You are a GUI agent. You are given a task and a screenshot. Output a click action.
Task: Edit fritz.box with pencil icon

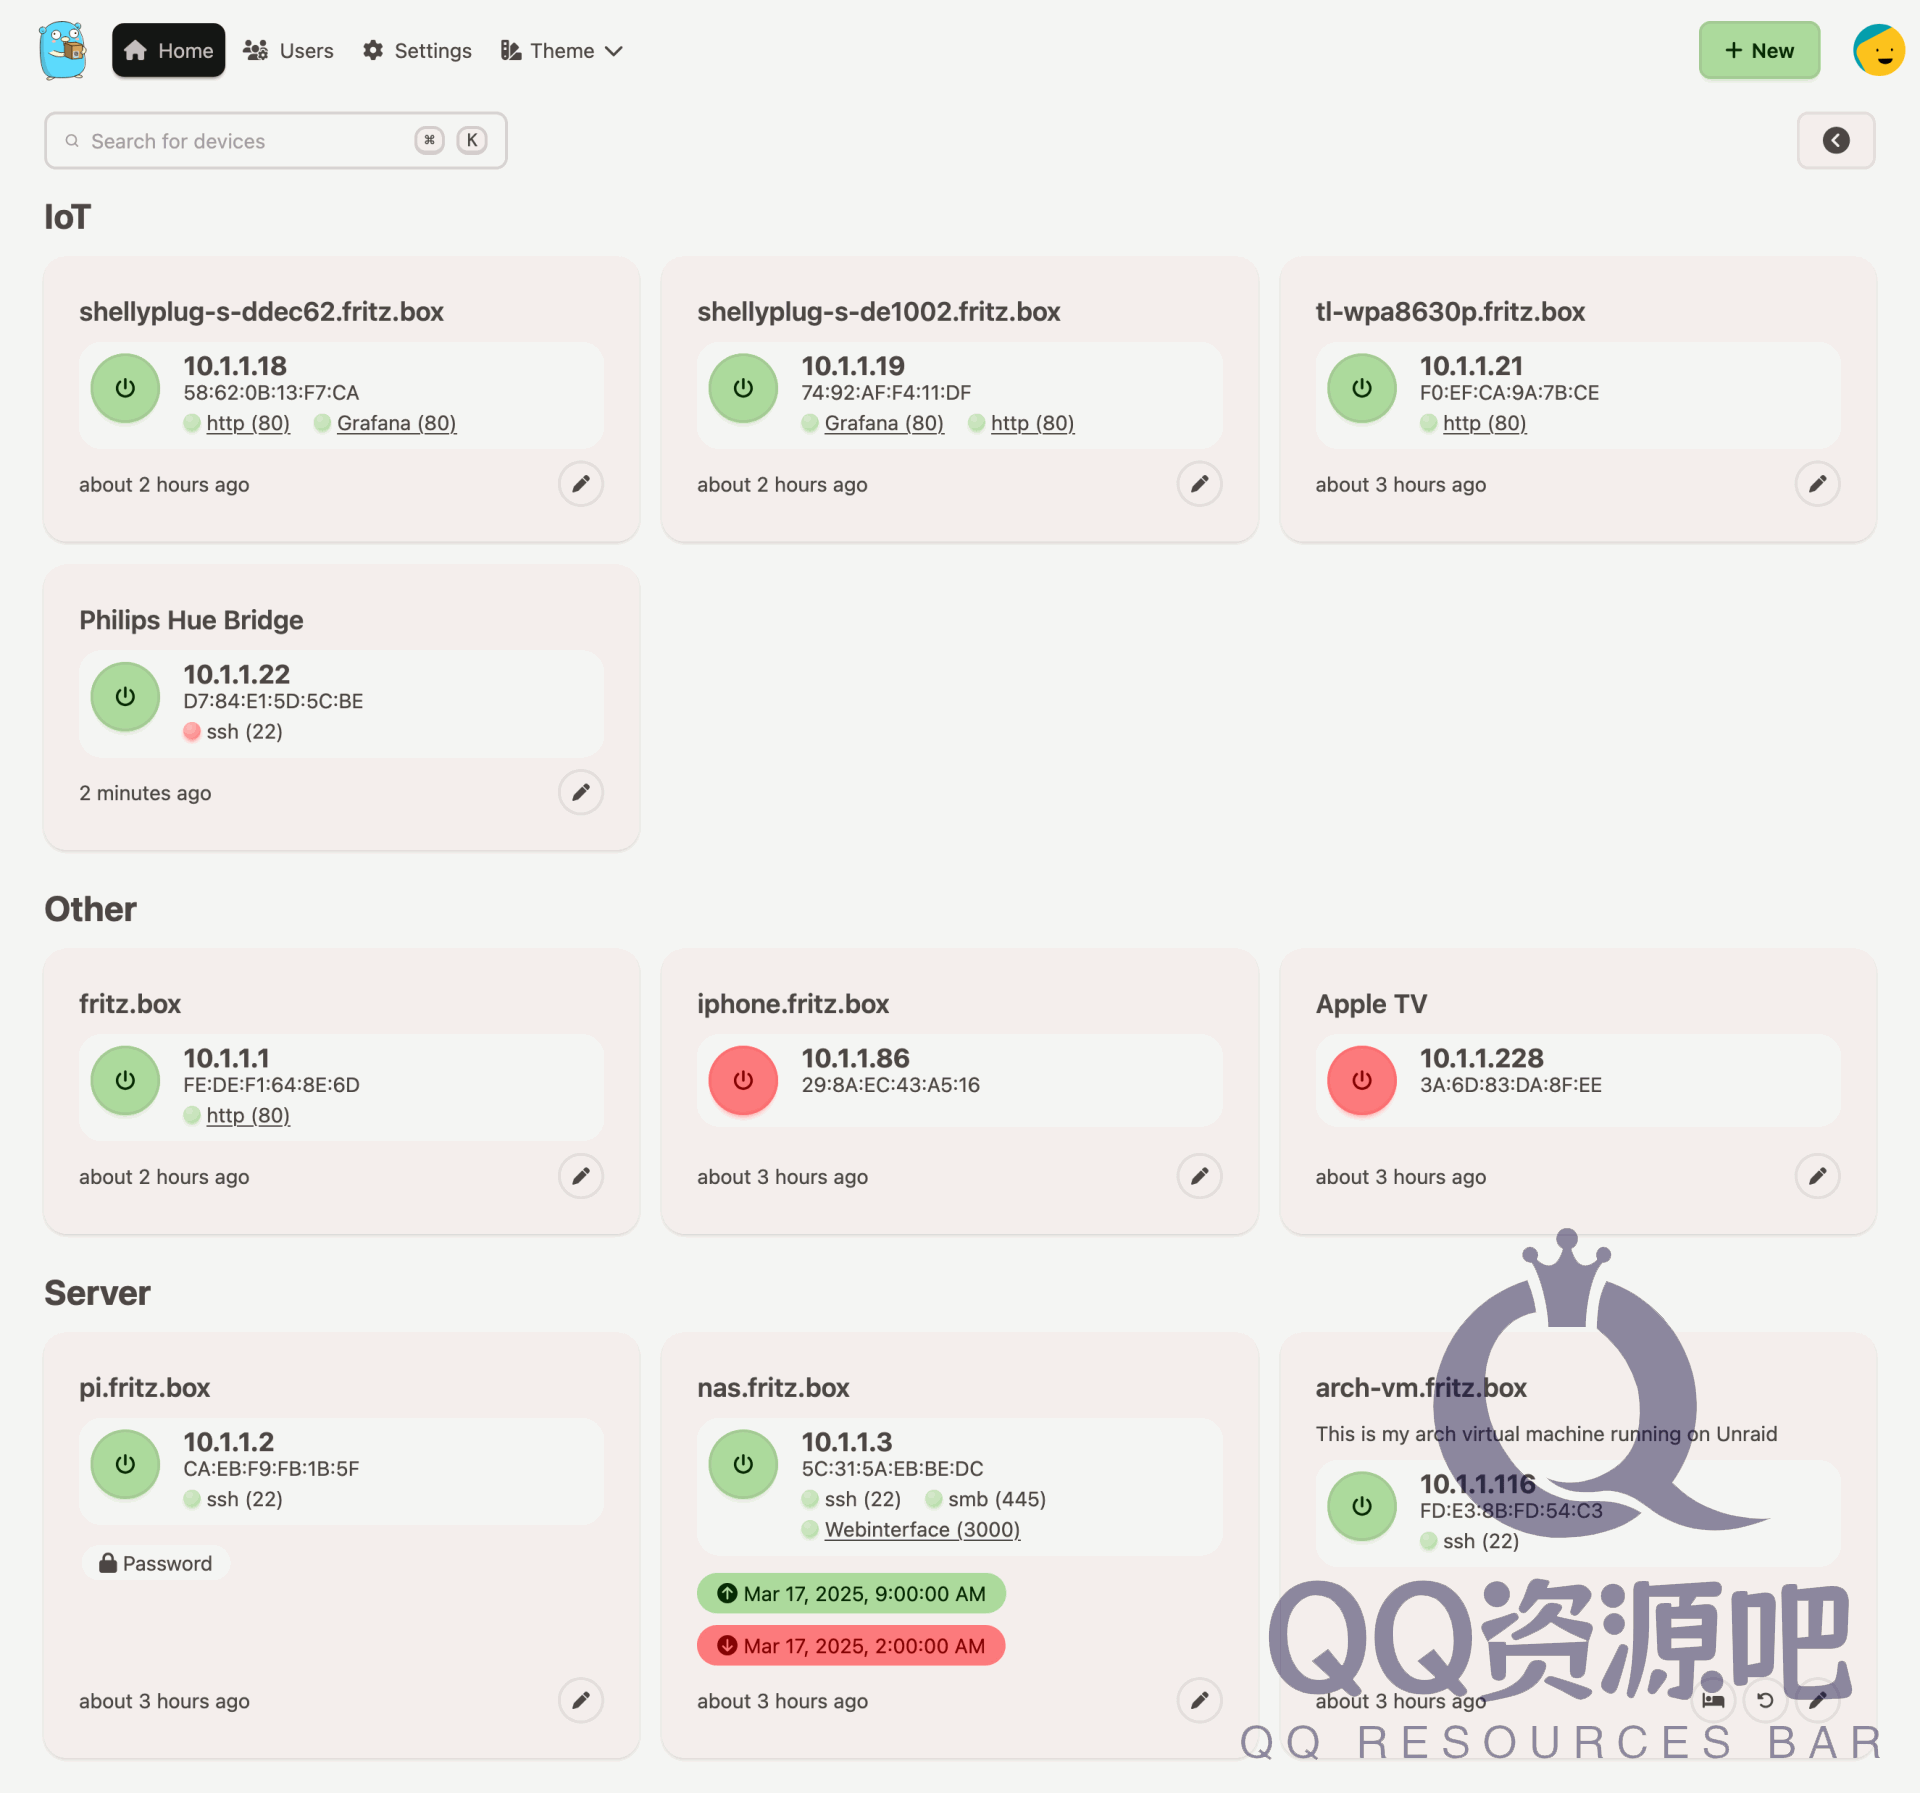tap(580, 1176)
